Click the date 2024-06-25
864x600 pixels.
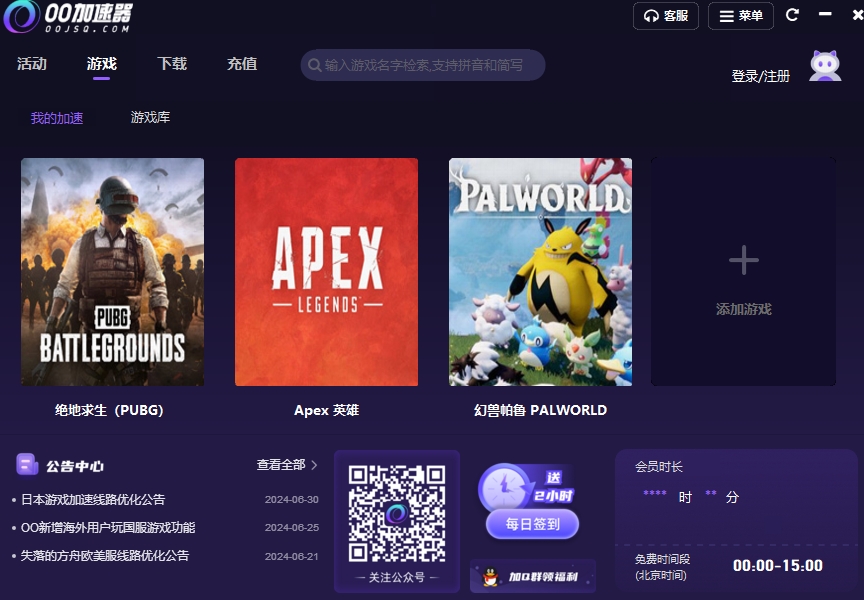point(291,528)
